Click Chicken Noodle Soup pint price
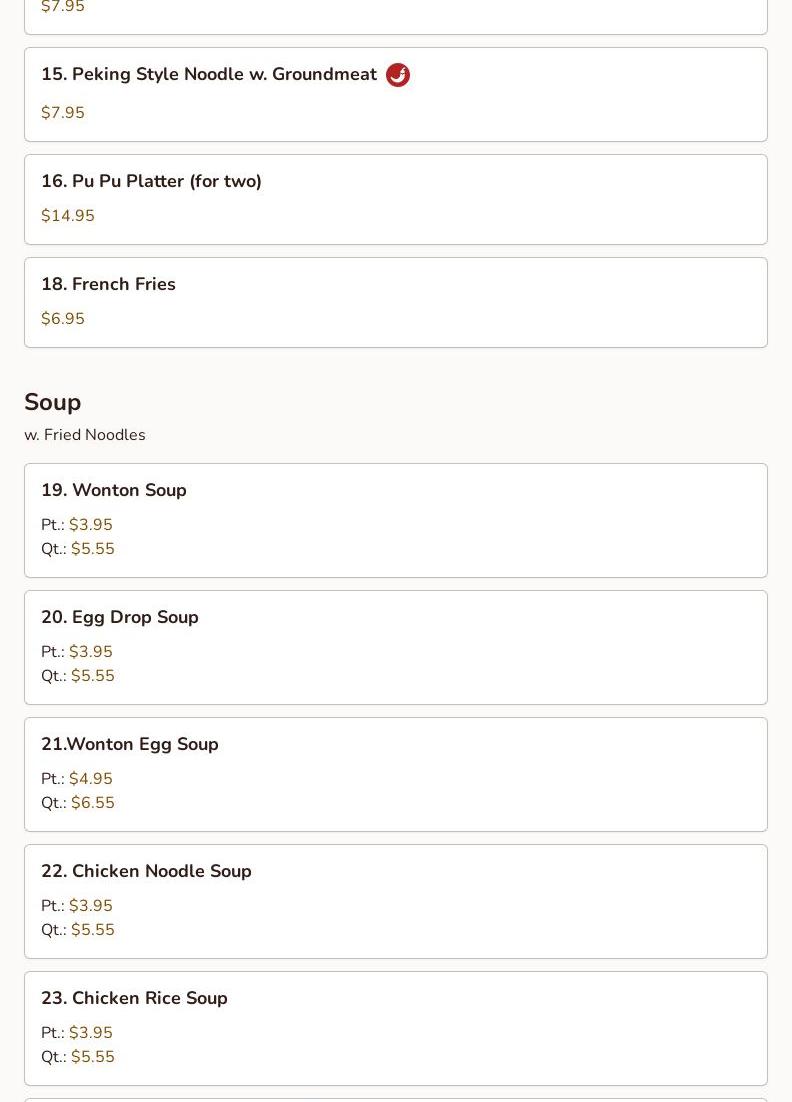 pos(91,906)
